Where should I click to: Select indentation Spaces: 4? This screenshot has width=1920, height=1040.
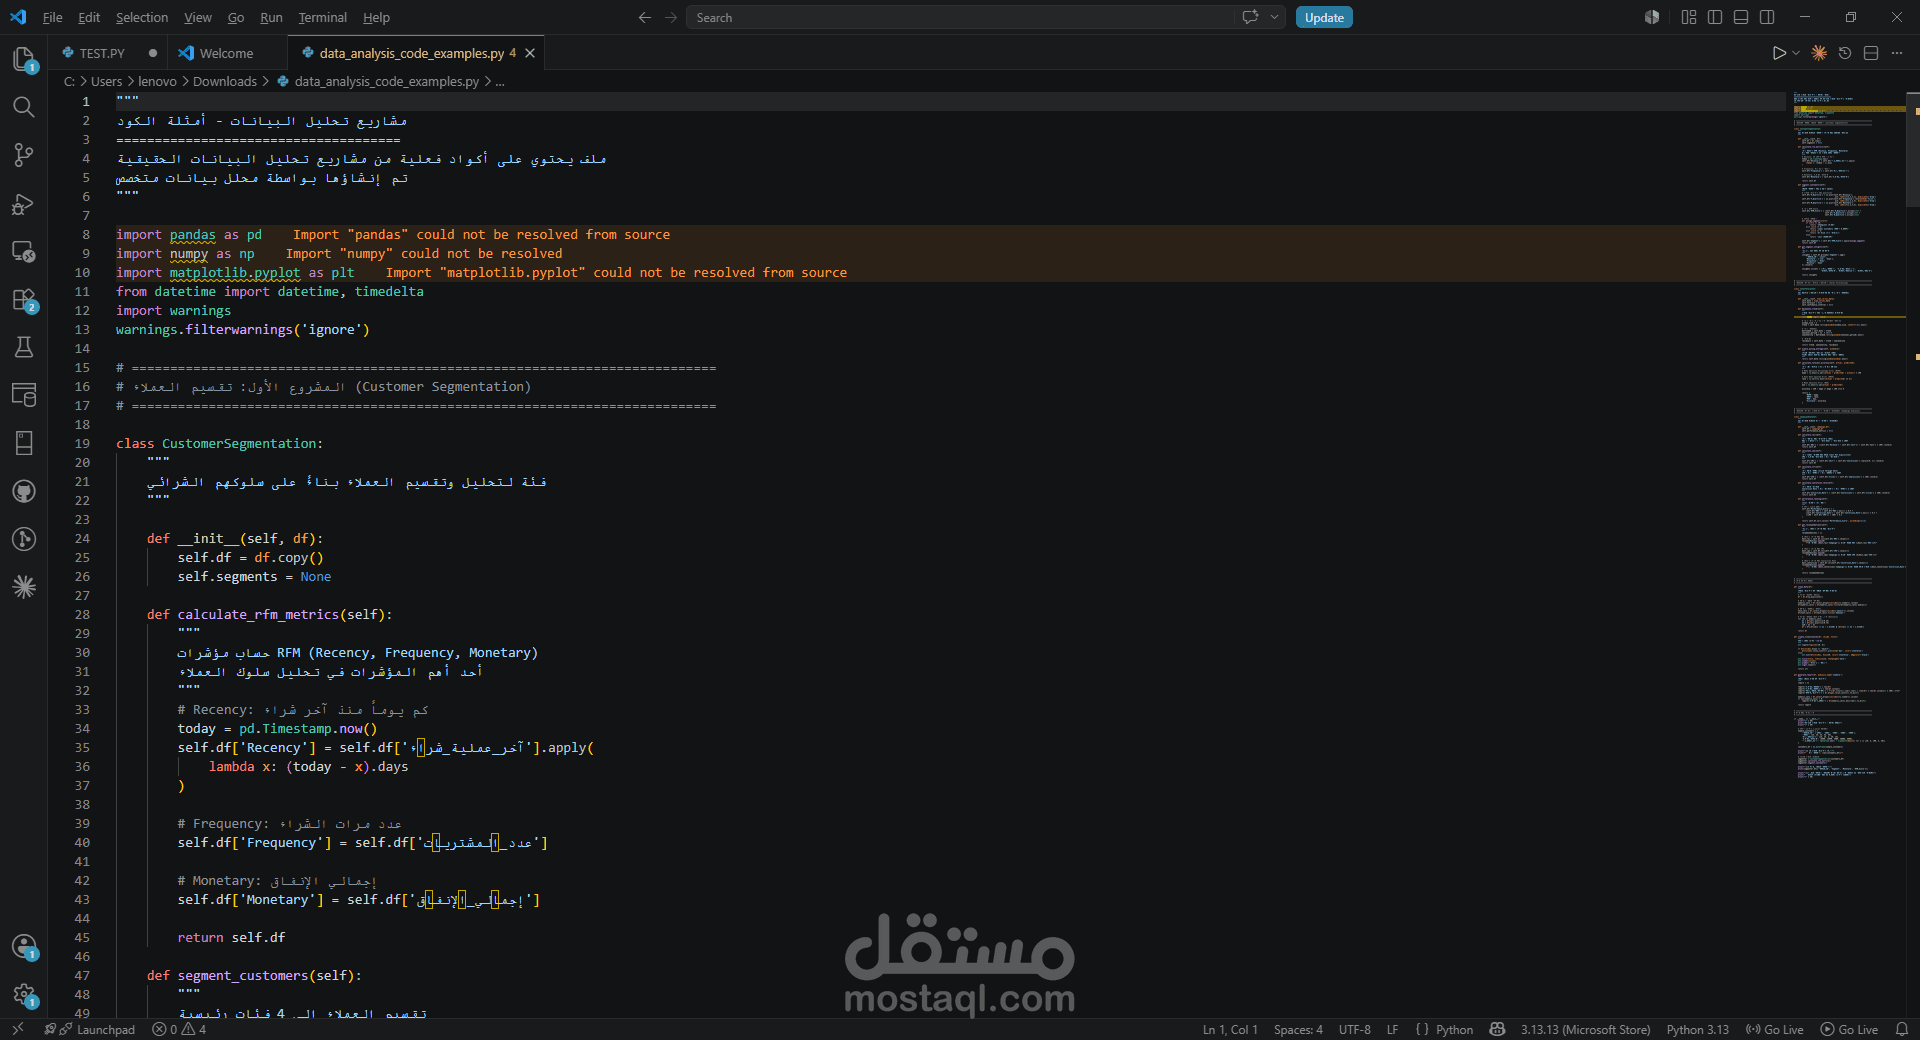tap(1298, 1029)
